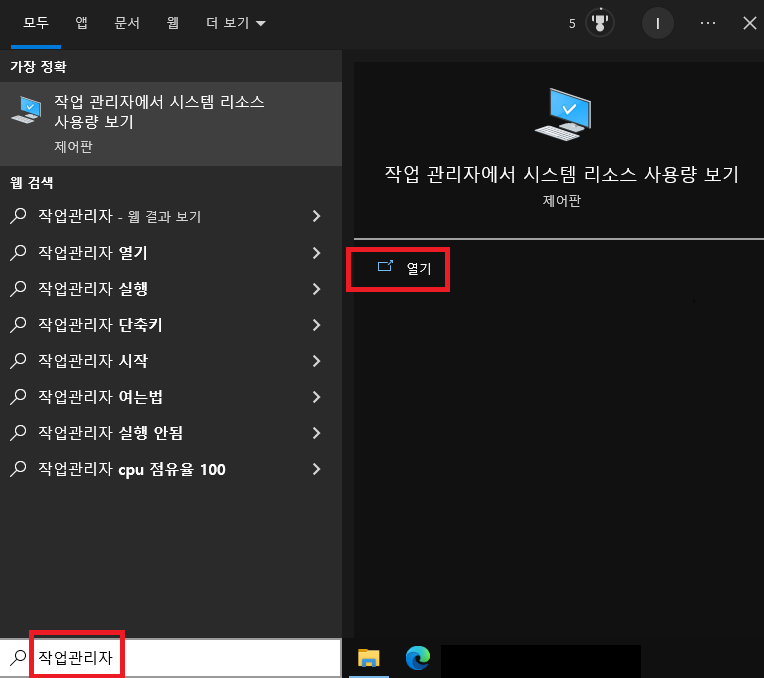
Task: Click search icon beside 작업관리자 cpu 점유율 100
Action: click(18, 469)
